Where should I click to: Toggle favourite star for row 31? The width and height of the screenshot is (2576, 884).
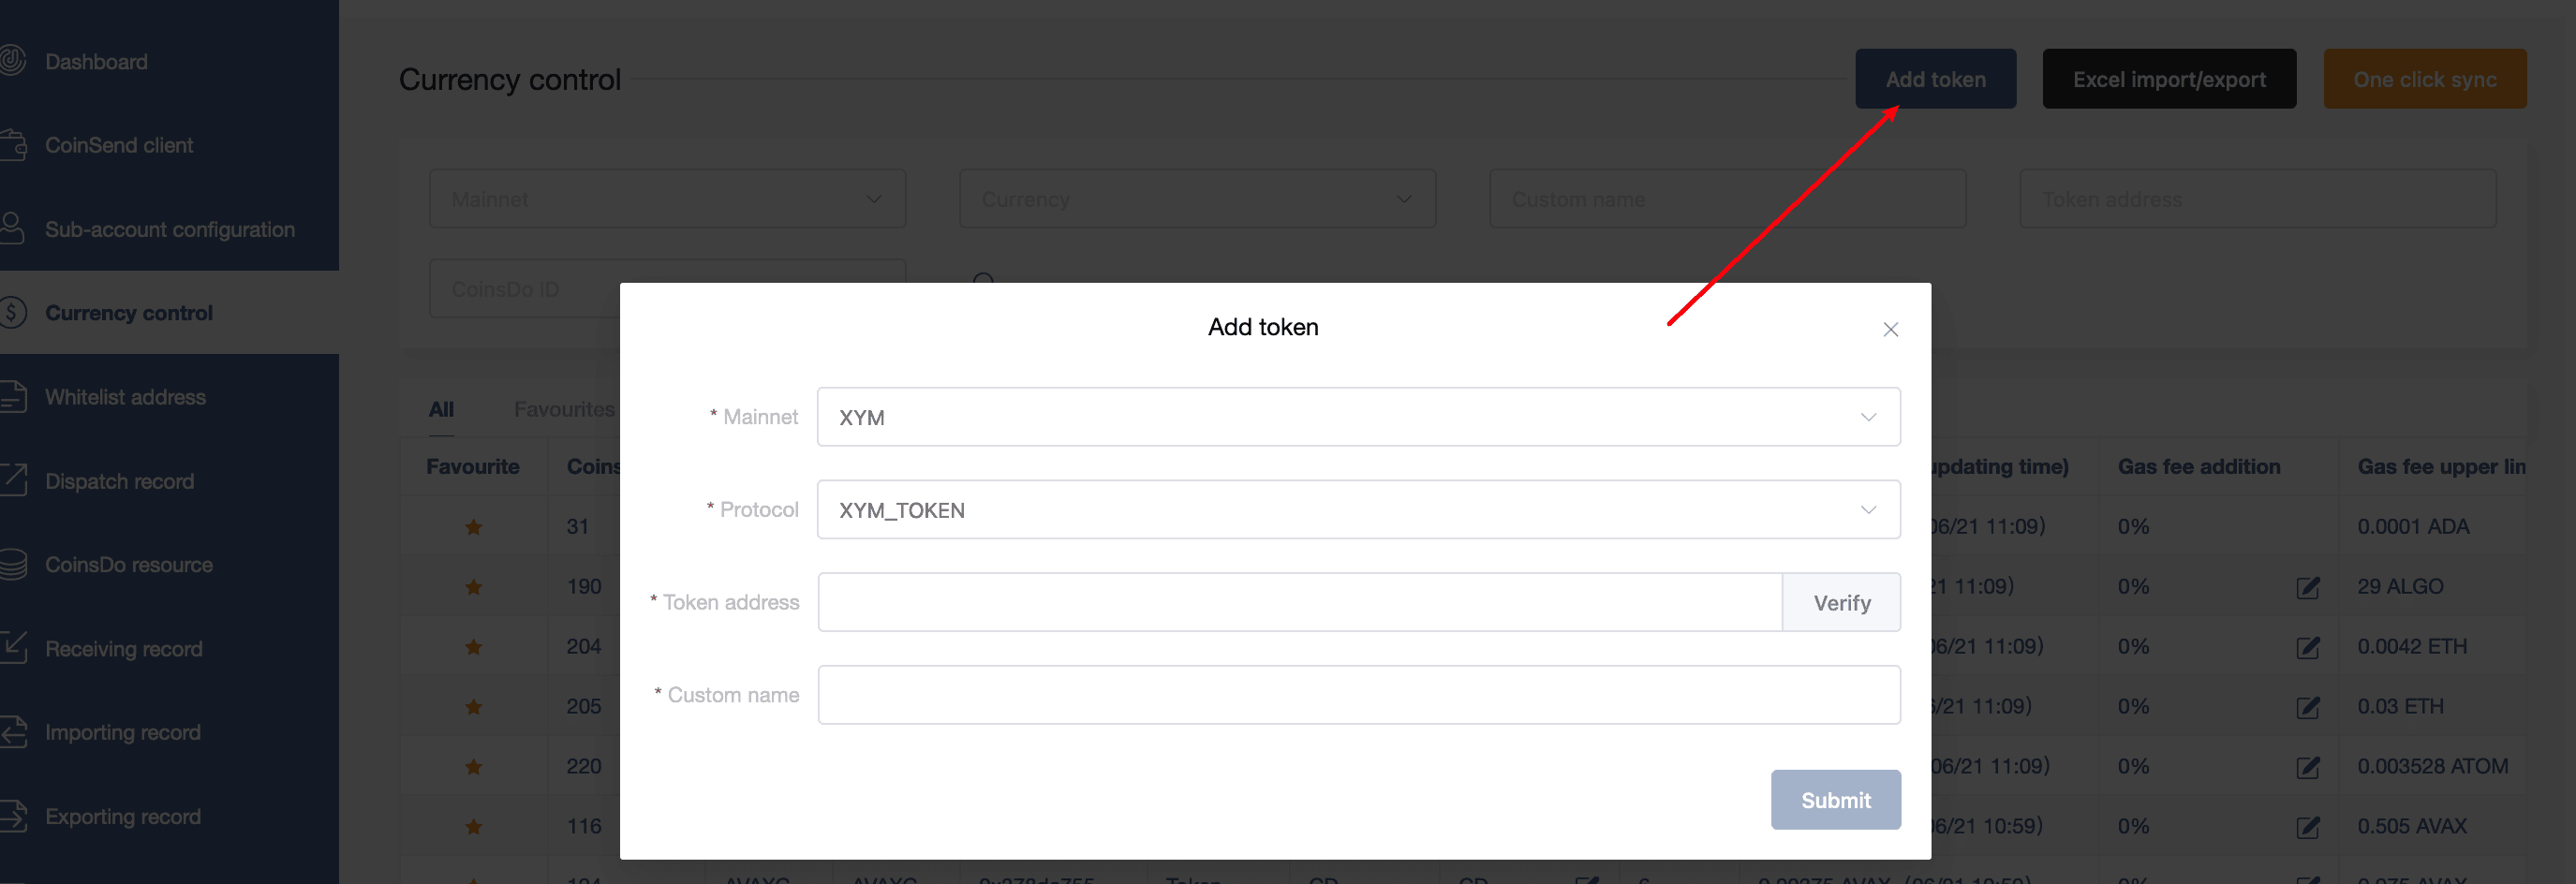473,527
